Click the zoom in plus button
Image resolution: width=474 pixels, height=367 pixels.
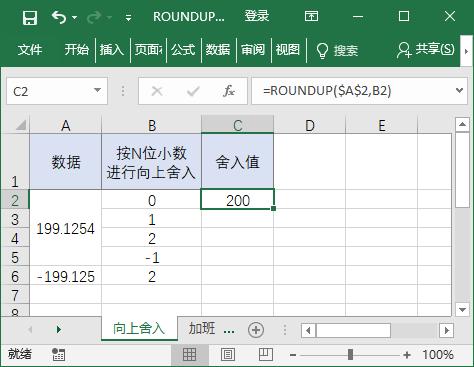(x=407, y=355)
